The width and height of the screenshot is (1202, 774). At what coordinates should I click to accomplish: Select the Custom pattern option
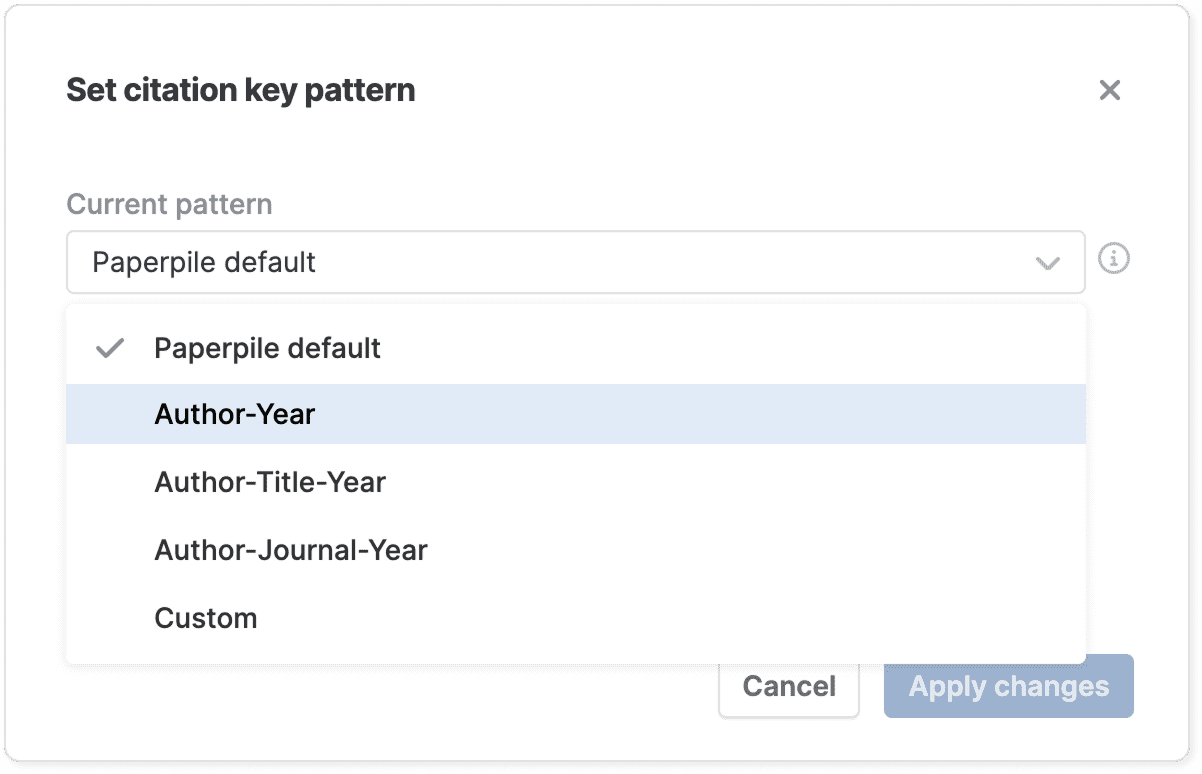pos(206,618)
